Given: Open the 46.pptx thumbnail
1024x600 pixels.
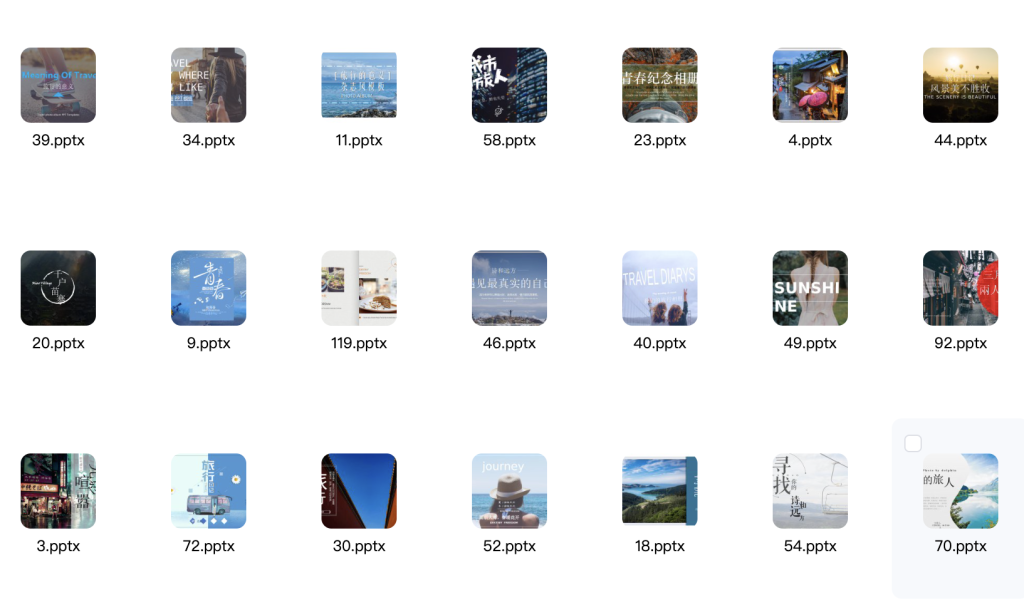Looking at the screenshot, I should coord(509,288).
